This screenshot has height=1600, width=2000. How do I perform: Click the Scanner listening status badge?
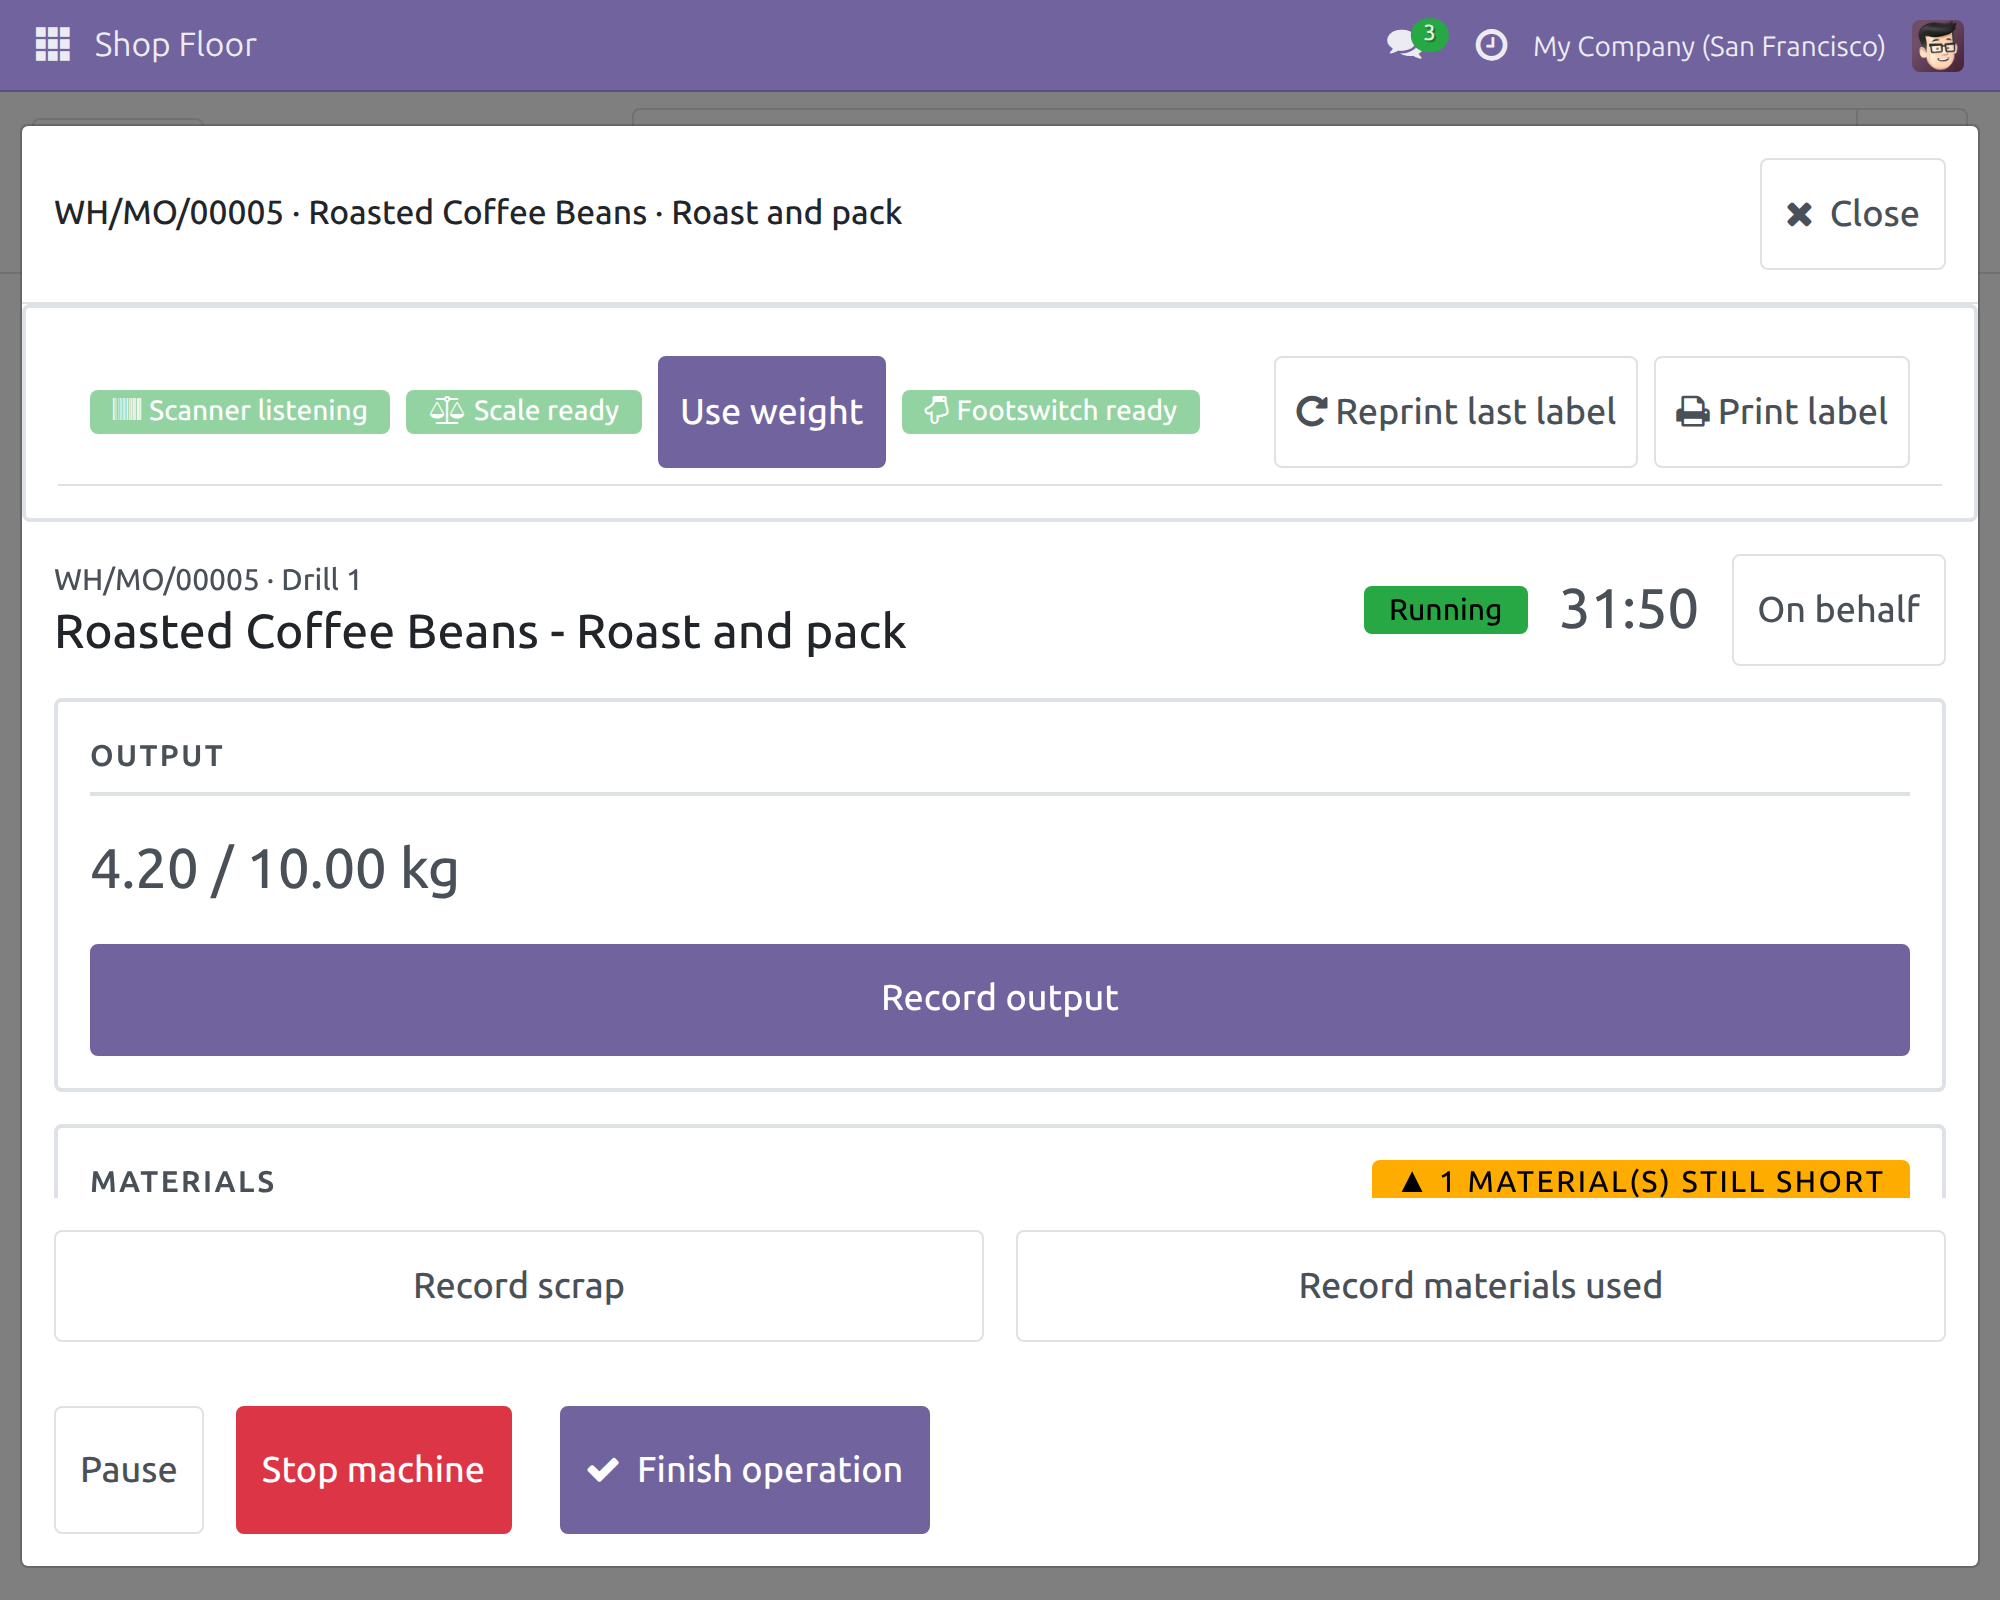240,411
